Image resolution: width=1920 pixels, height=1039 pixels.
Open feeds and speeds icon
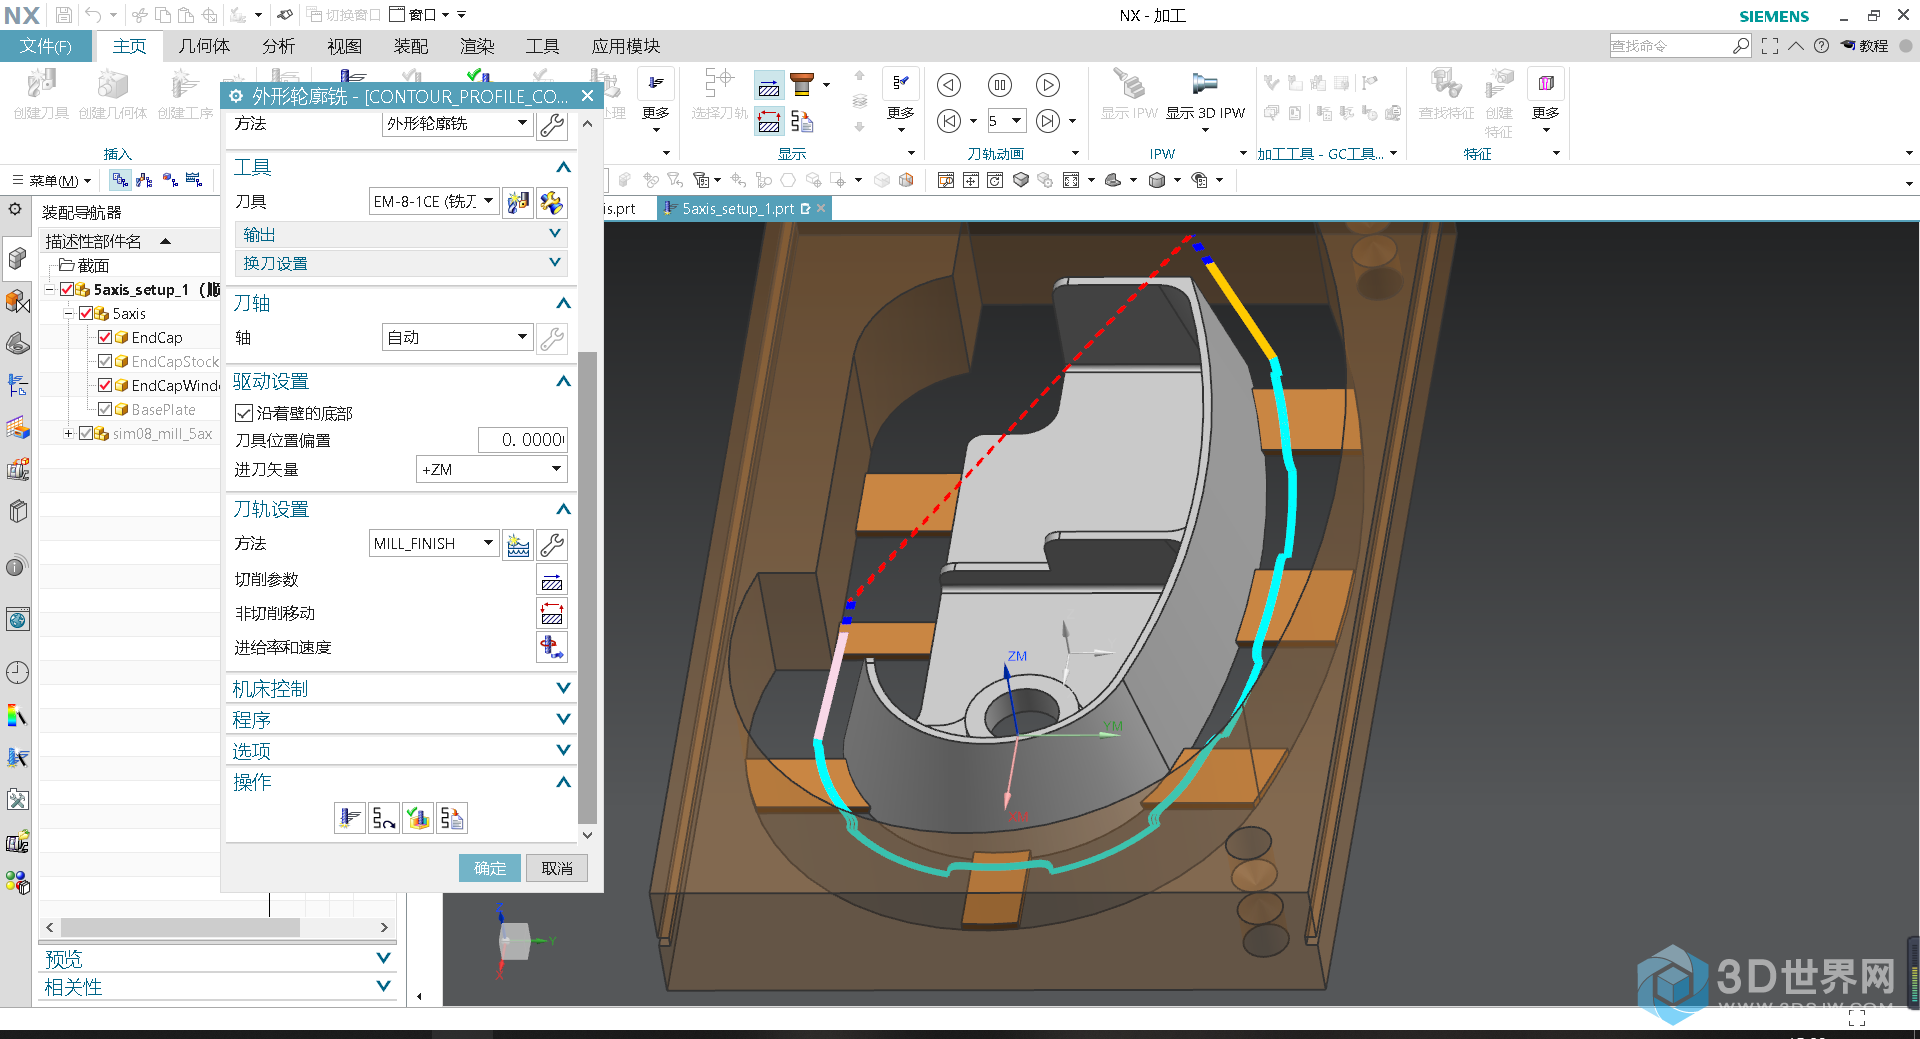tap(552, 647)
